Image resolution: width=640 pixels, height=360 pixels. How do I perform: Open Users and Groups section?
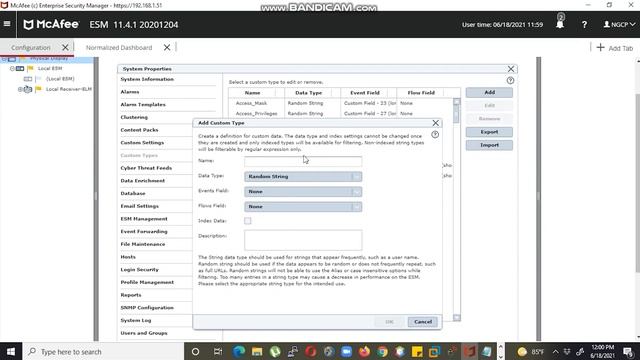pos(144,333)
